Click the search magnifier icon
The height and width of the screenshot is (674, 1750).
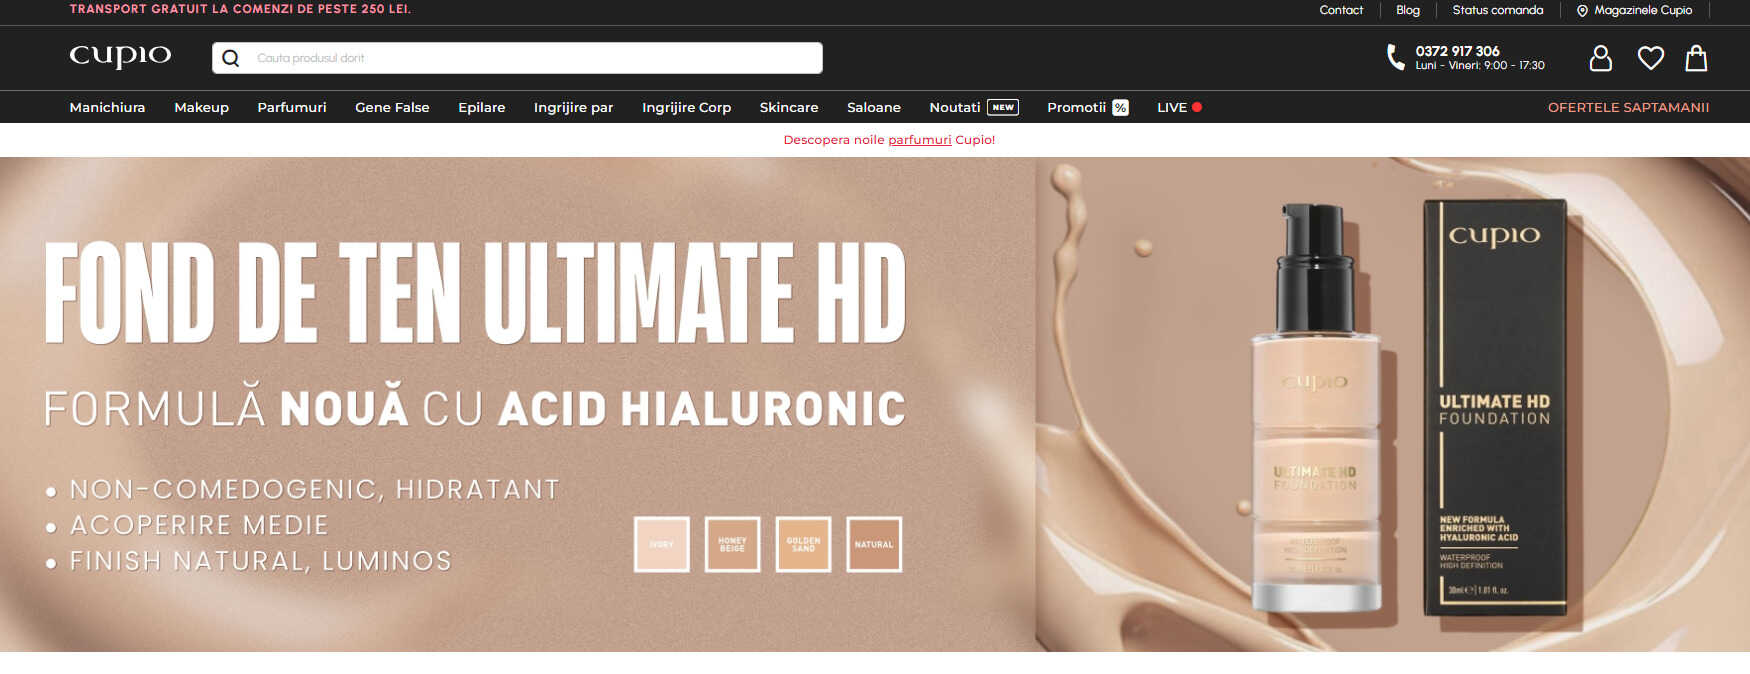[231, 58]
